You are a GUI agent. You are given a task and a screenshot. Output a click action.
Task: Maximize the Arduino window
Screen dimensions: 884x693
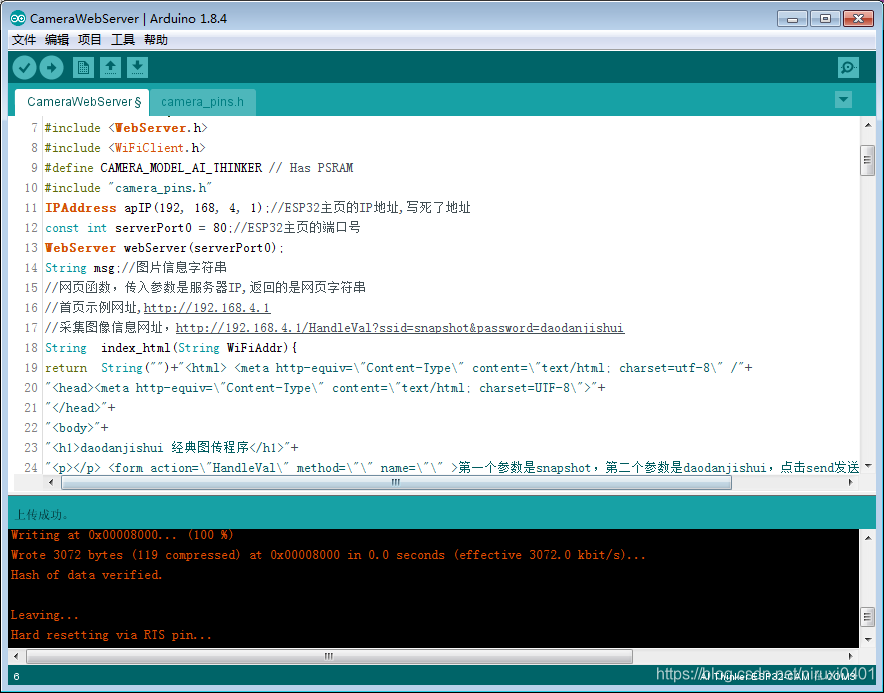click(825, 19)
